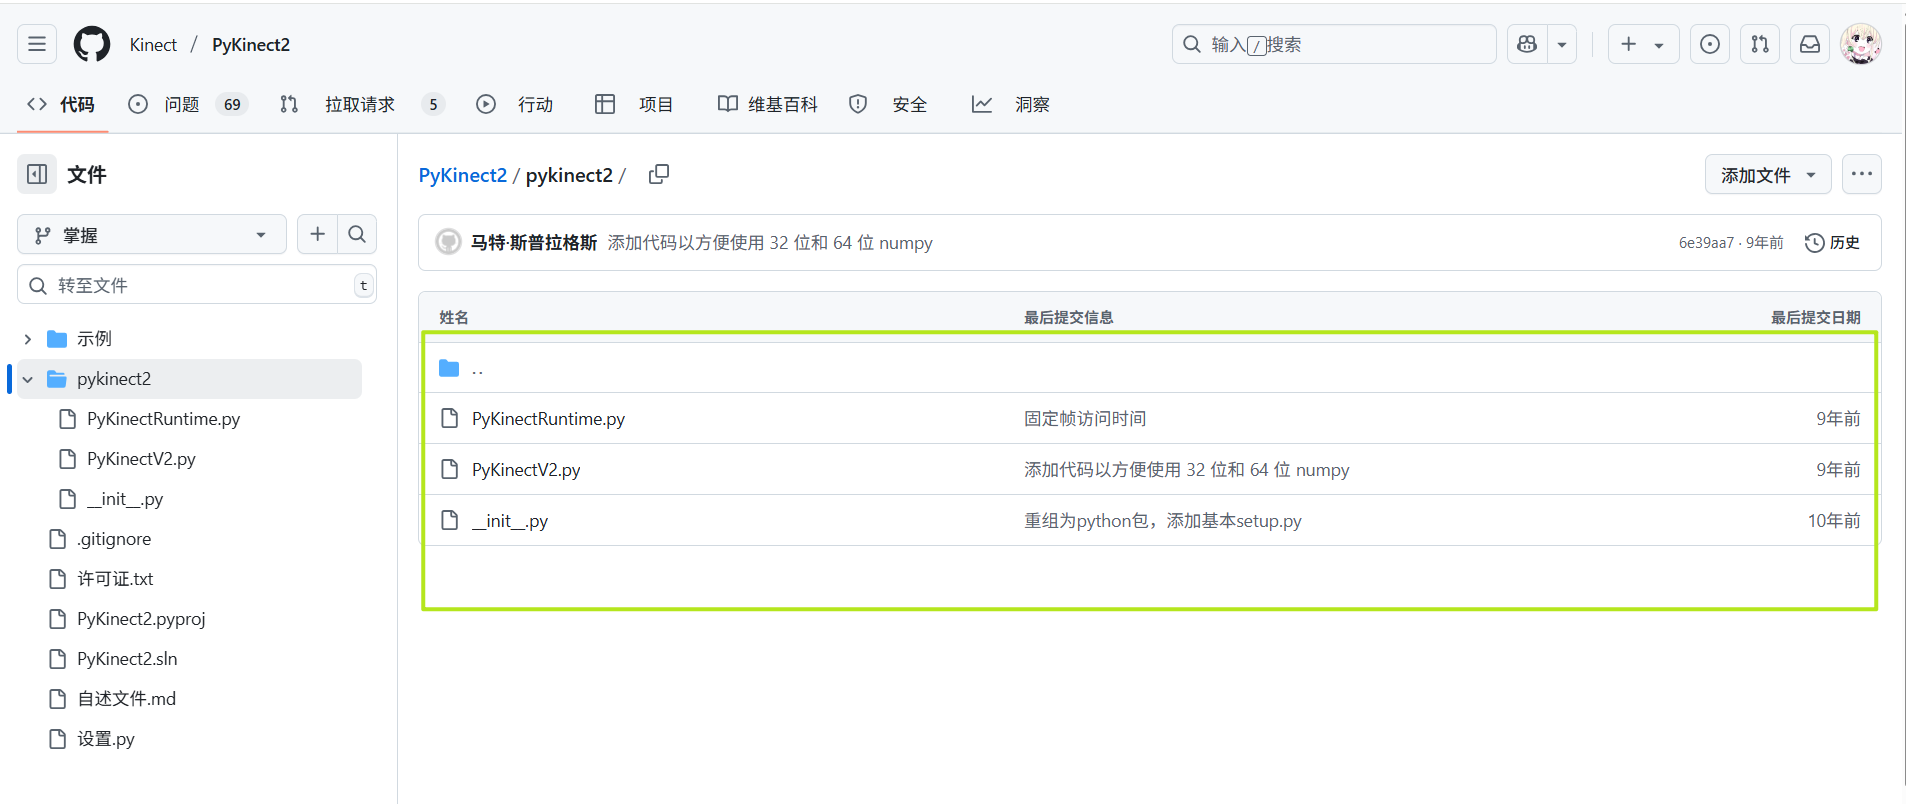Click file icon beside PyKinectRuntime.py row
The image size is (1906, 804).
[x=450, y=418]
